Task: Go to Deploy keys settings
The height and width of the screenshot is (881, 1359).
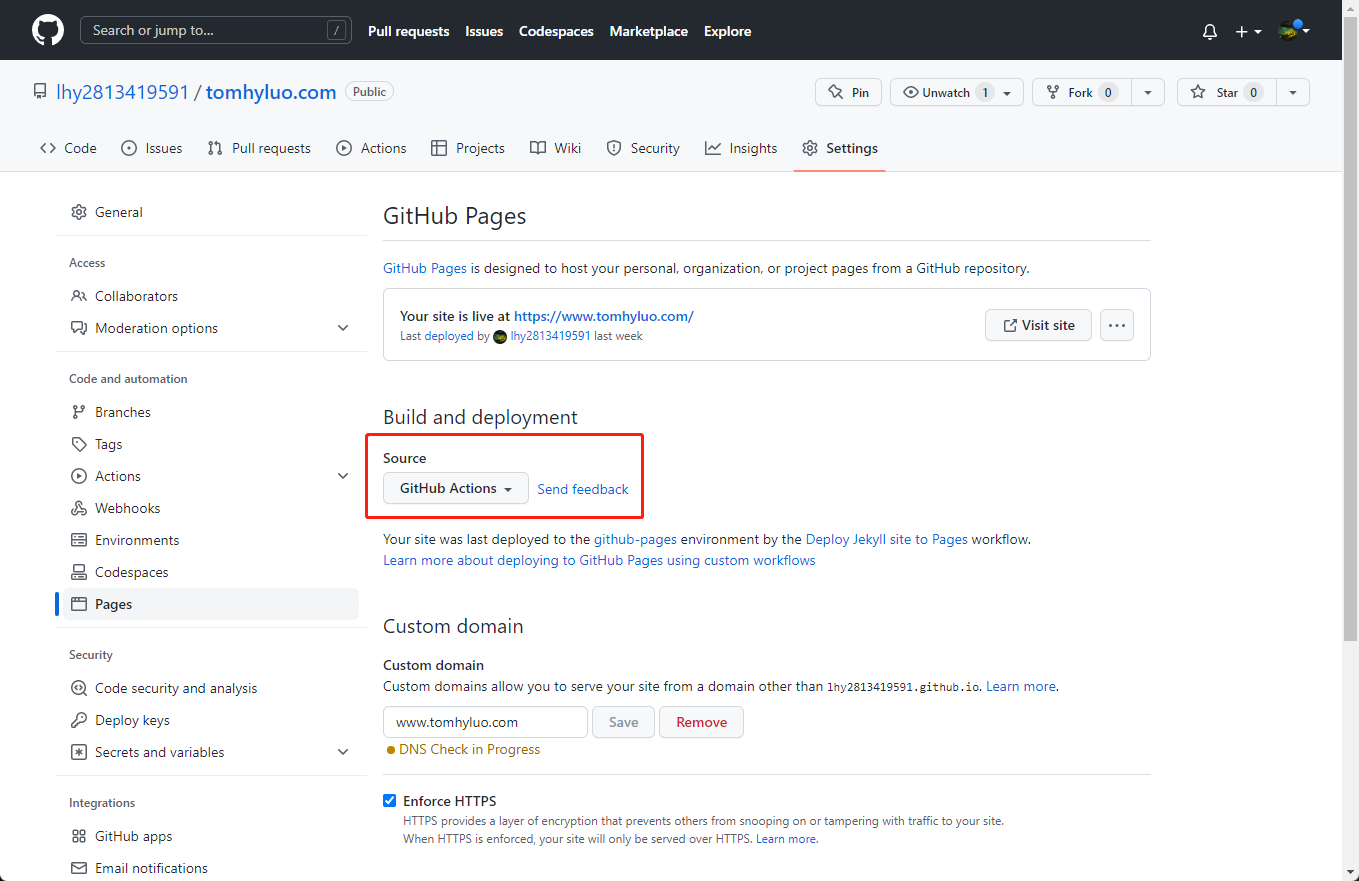Action: coord(132,720)
